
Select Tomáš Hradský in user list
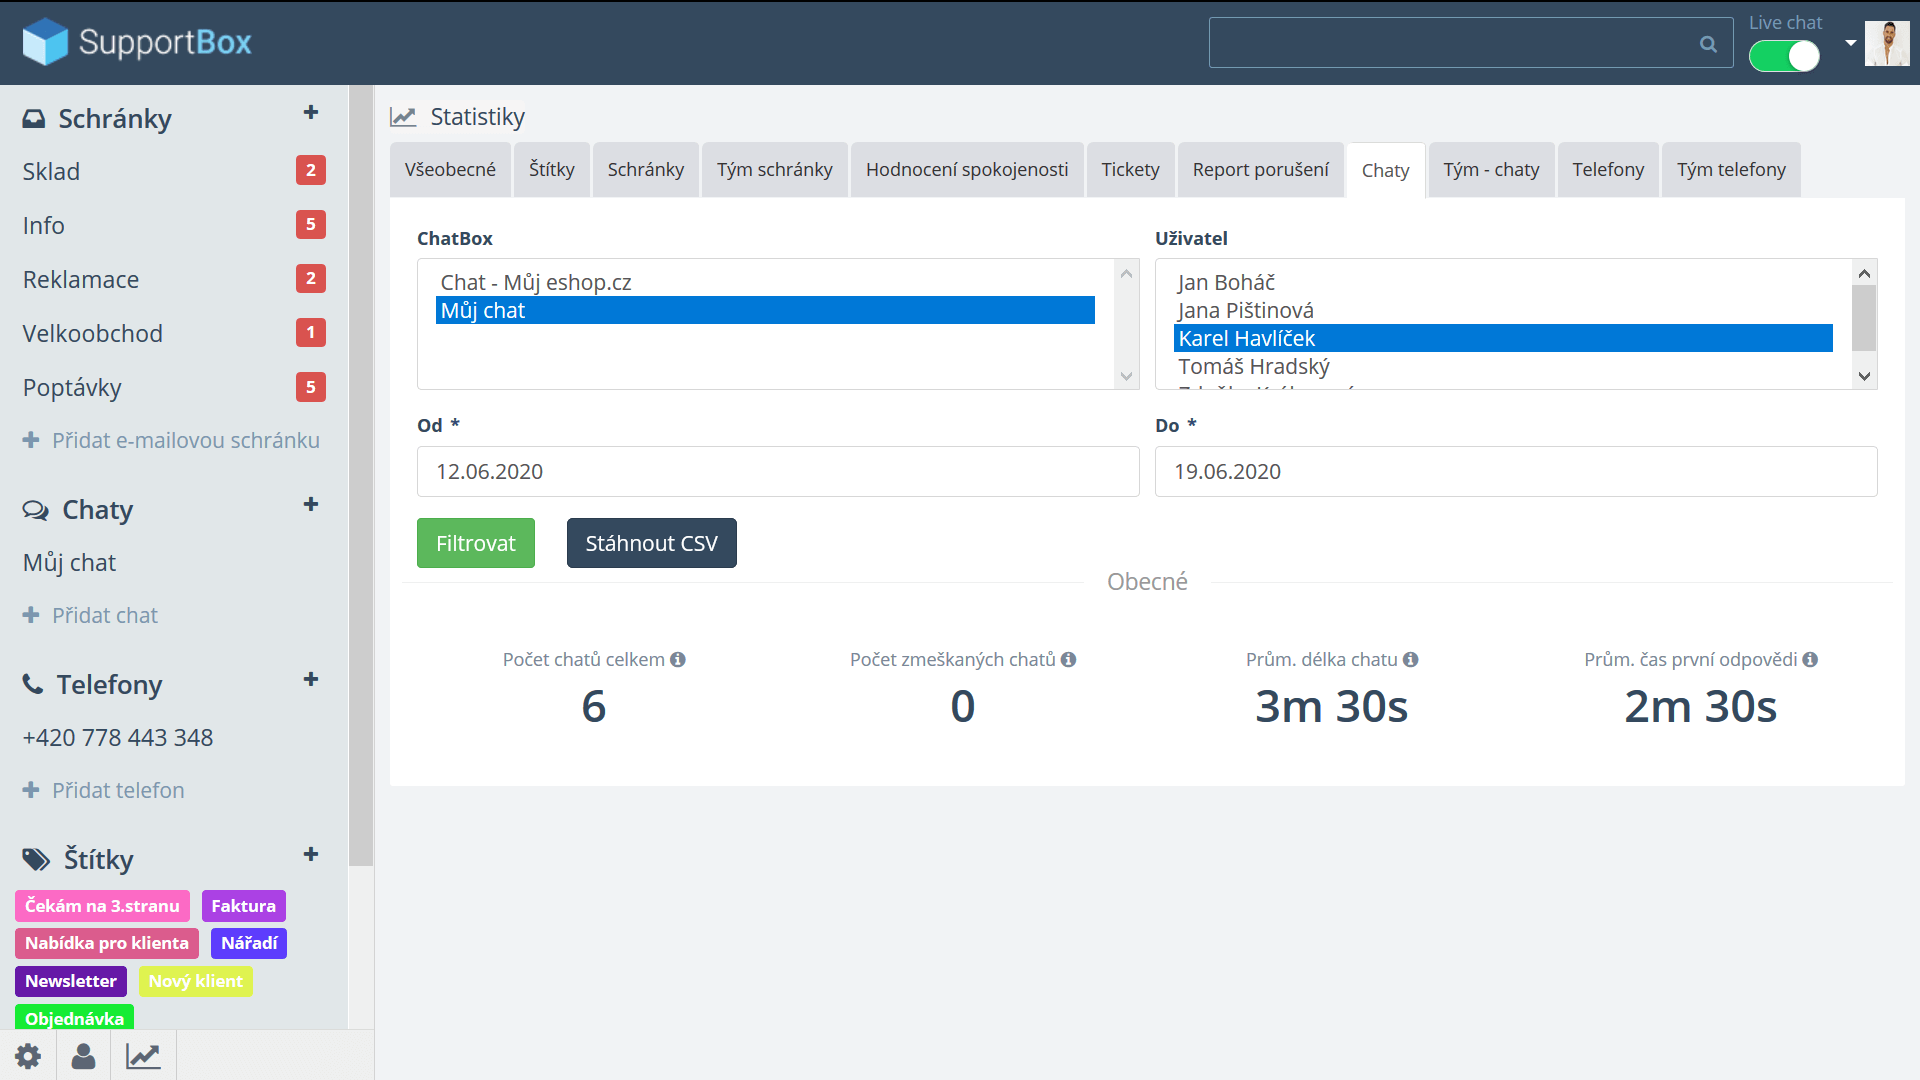[1254, 367]
